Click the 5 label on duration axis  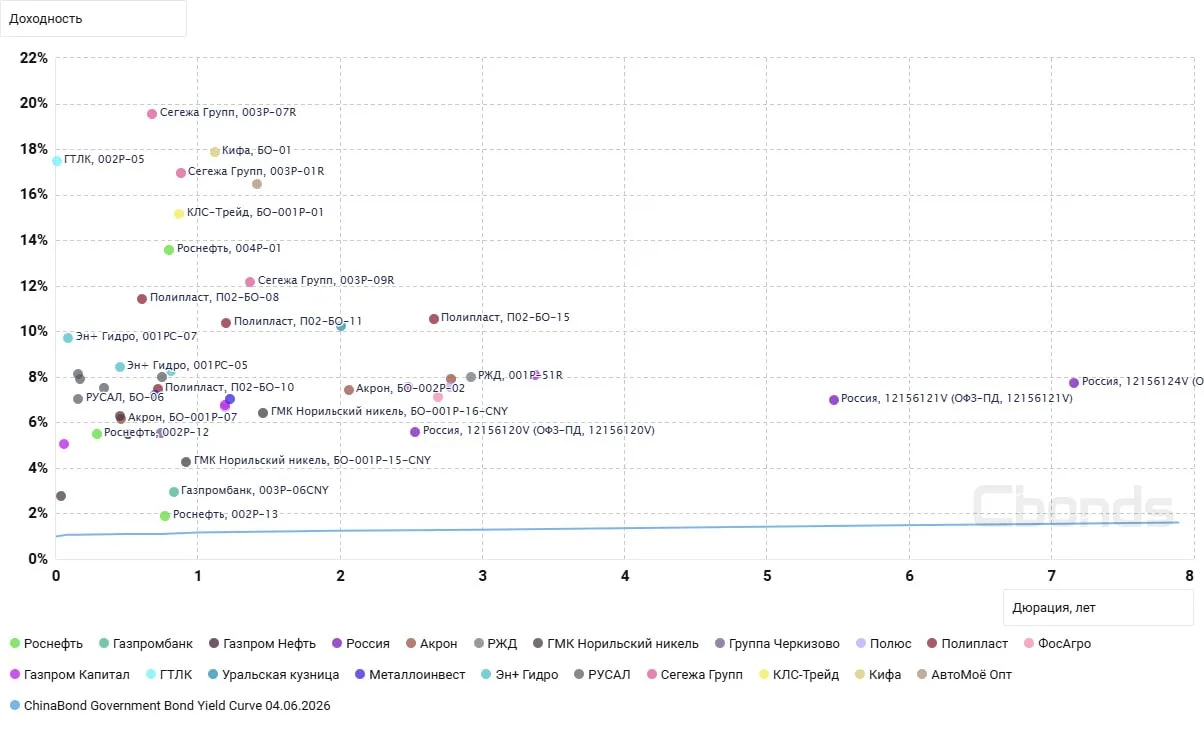pyautogui.click(x=767, y=576)
